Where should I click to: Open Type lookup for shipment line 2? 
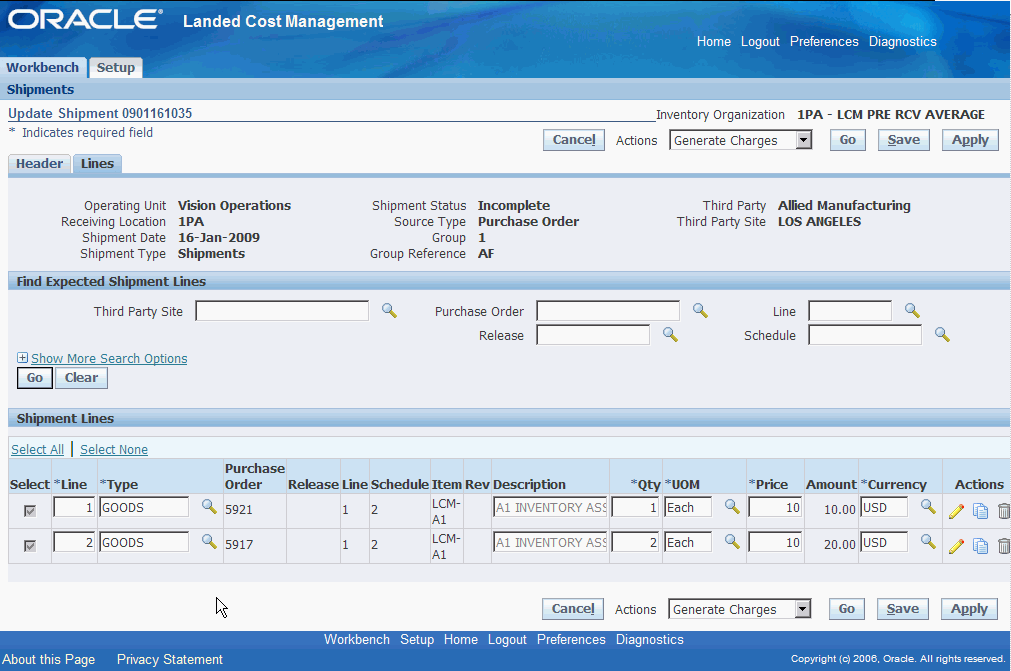209,541
